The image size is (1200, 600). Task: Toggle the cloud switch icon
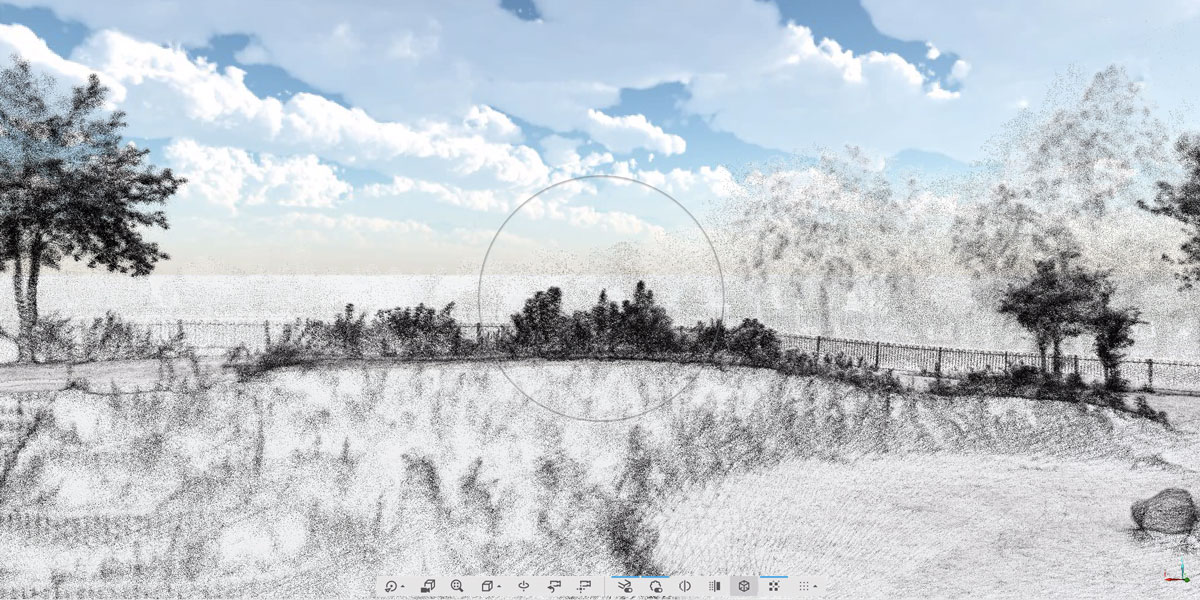(655, 586)
